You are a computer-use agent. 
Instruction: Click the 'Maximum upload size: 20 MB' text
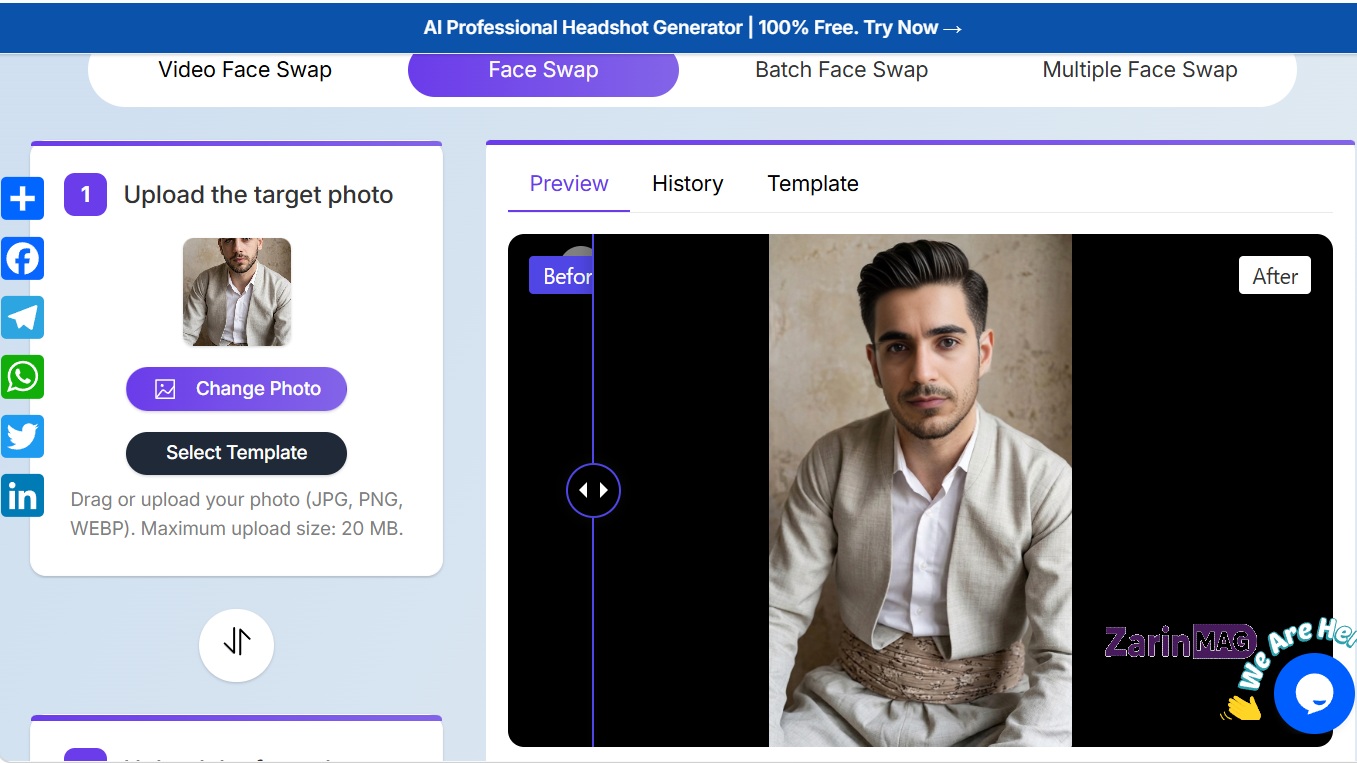(272, 529)
